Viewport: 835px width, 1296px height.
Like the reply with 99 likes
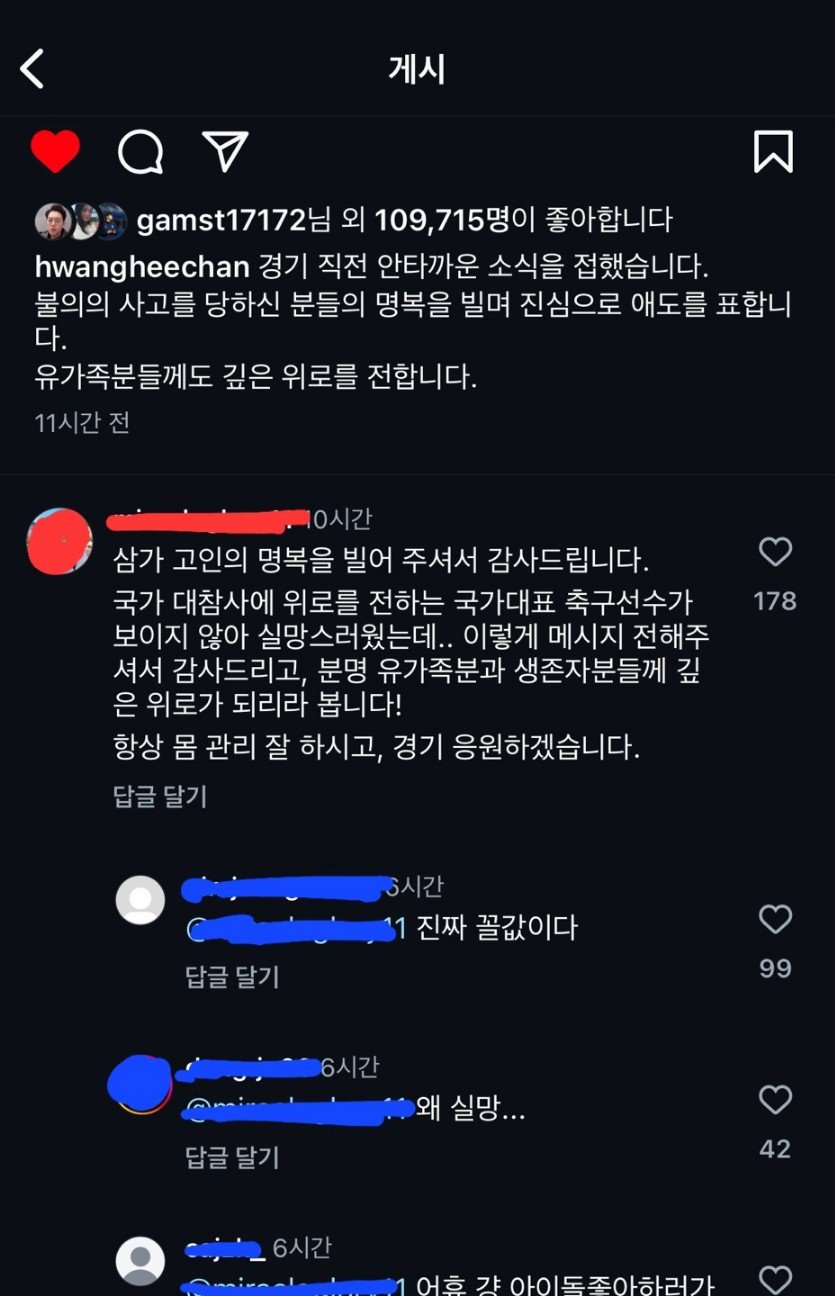tap(775, 919)
